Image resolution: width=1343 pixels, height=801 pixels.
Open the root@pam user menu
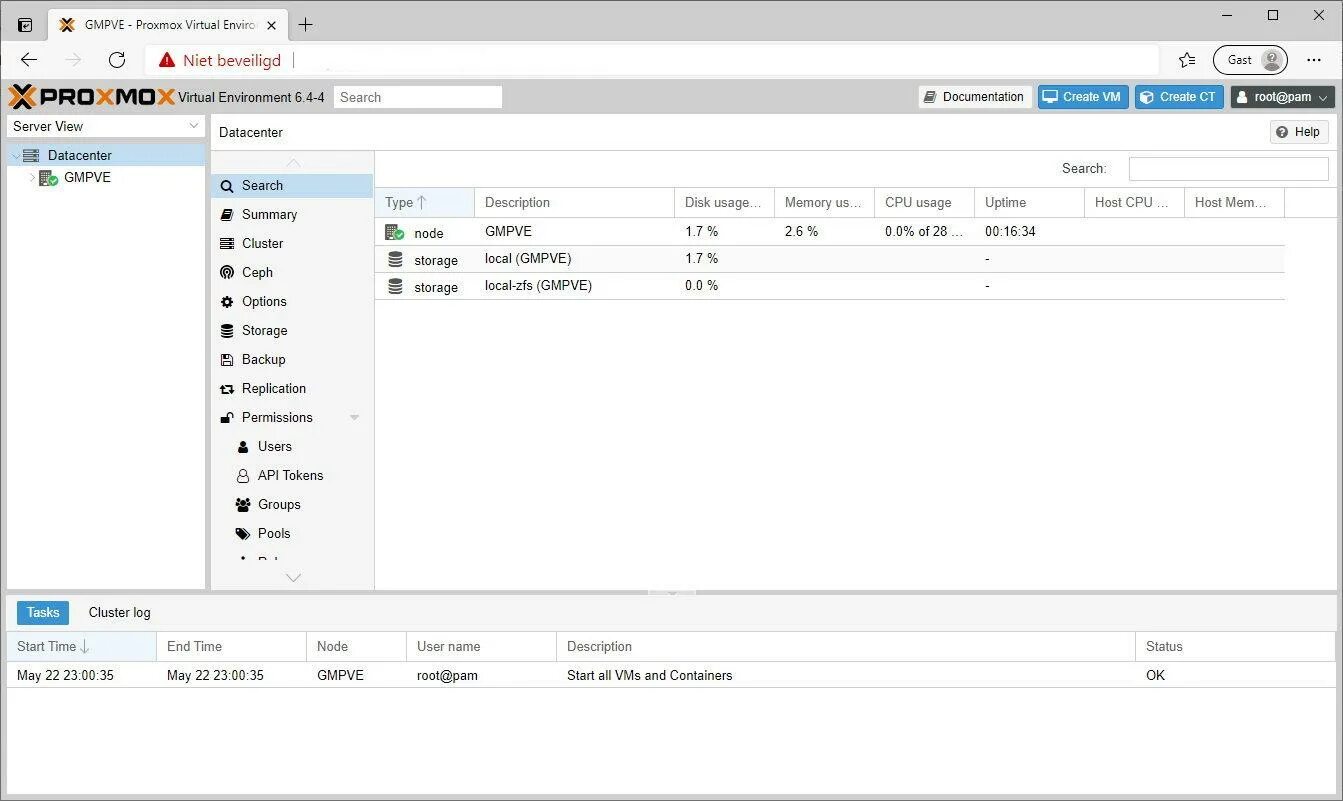[1283, 97]
